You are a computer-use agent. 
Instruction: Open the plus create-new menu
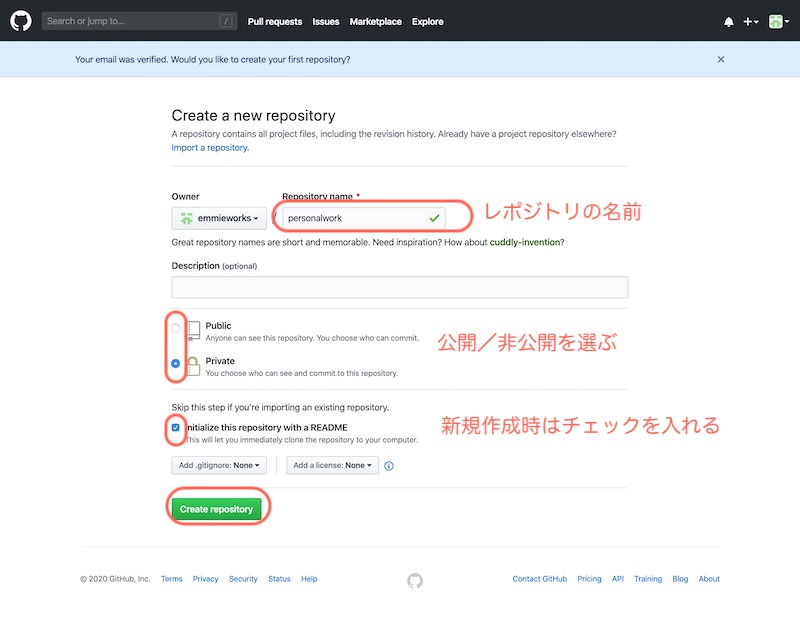pos(751,21)
